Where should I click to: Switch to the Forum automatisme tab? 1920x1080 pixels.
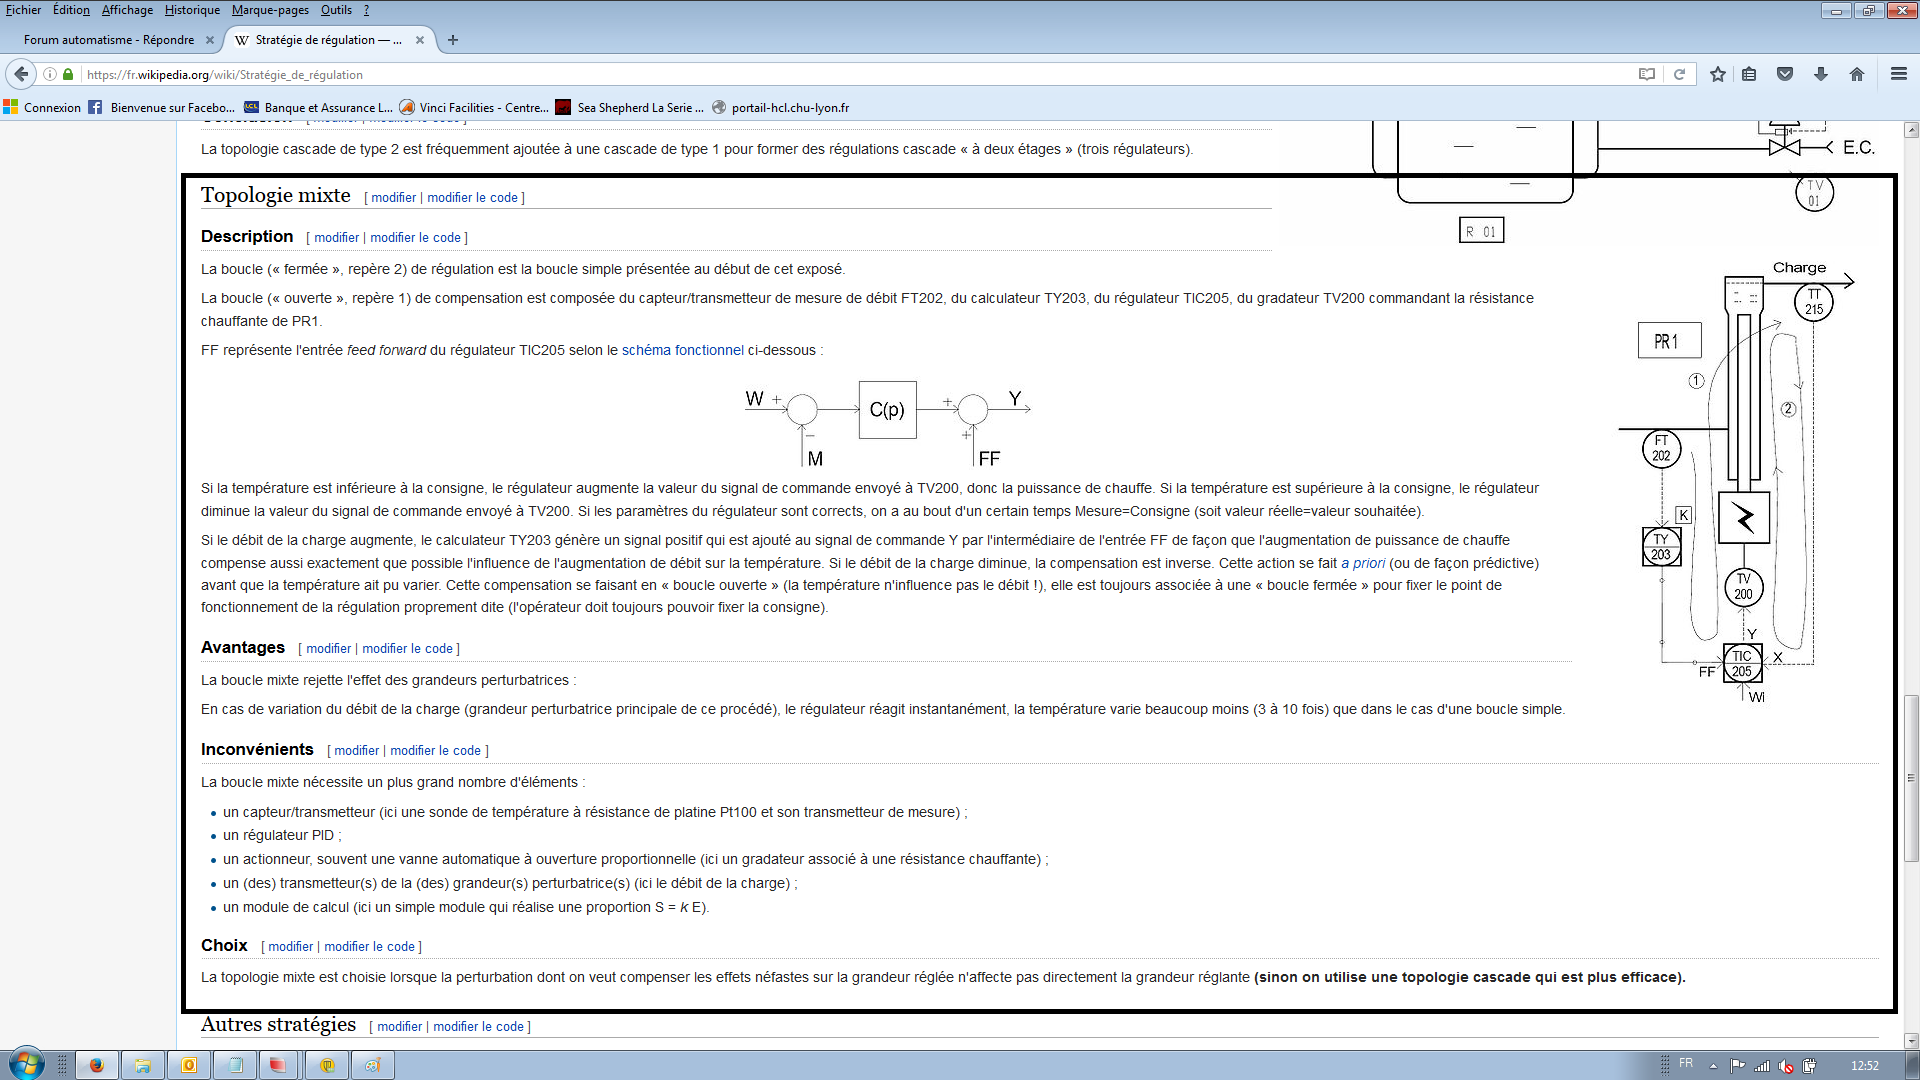pos(110,40)
